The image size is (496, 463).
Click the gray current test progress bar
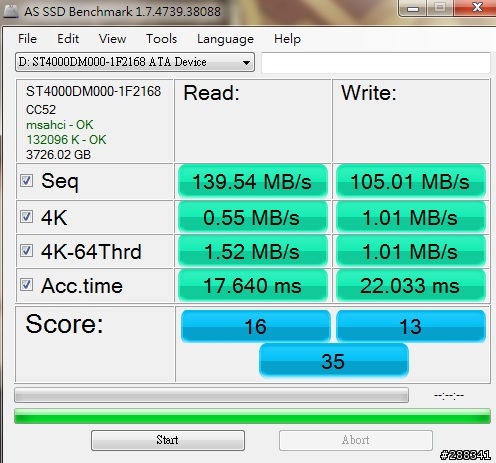(x=211, y=395)
